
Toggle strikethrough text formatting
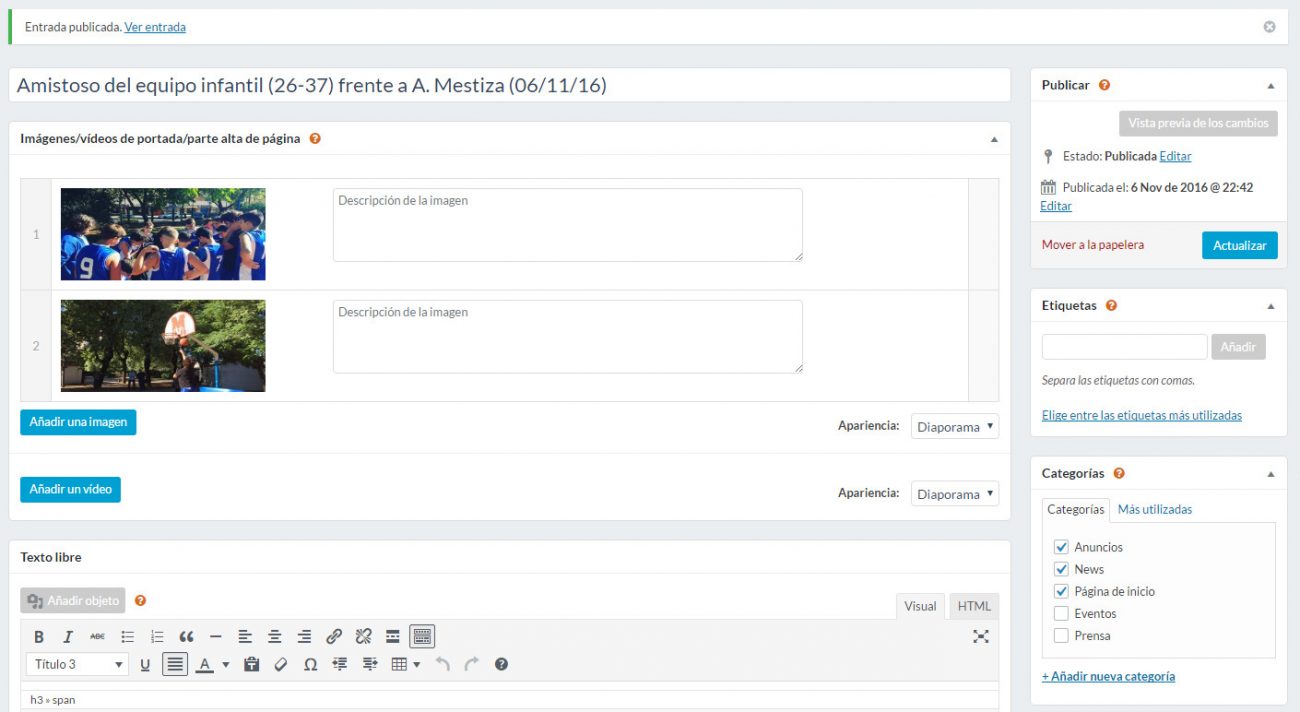pyautogui.click(x=97, y=636)
